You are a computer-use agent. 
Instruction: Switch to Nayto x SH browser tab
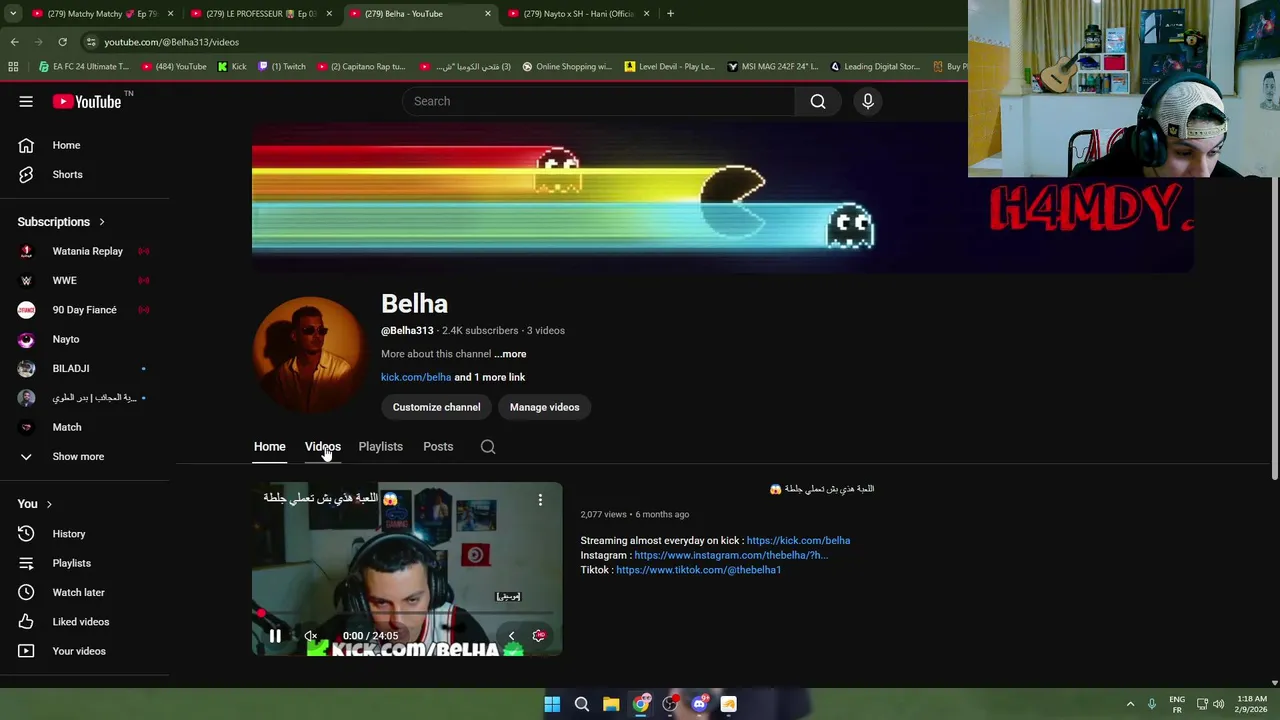(x=579, y=14)
